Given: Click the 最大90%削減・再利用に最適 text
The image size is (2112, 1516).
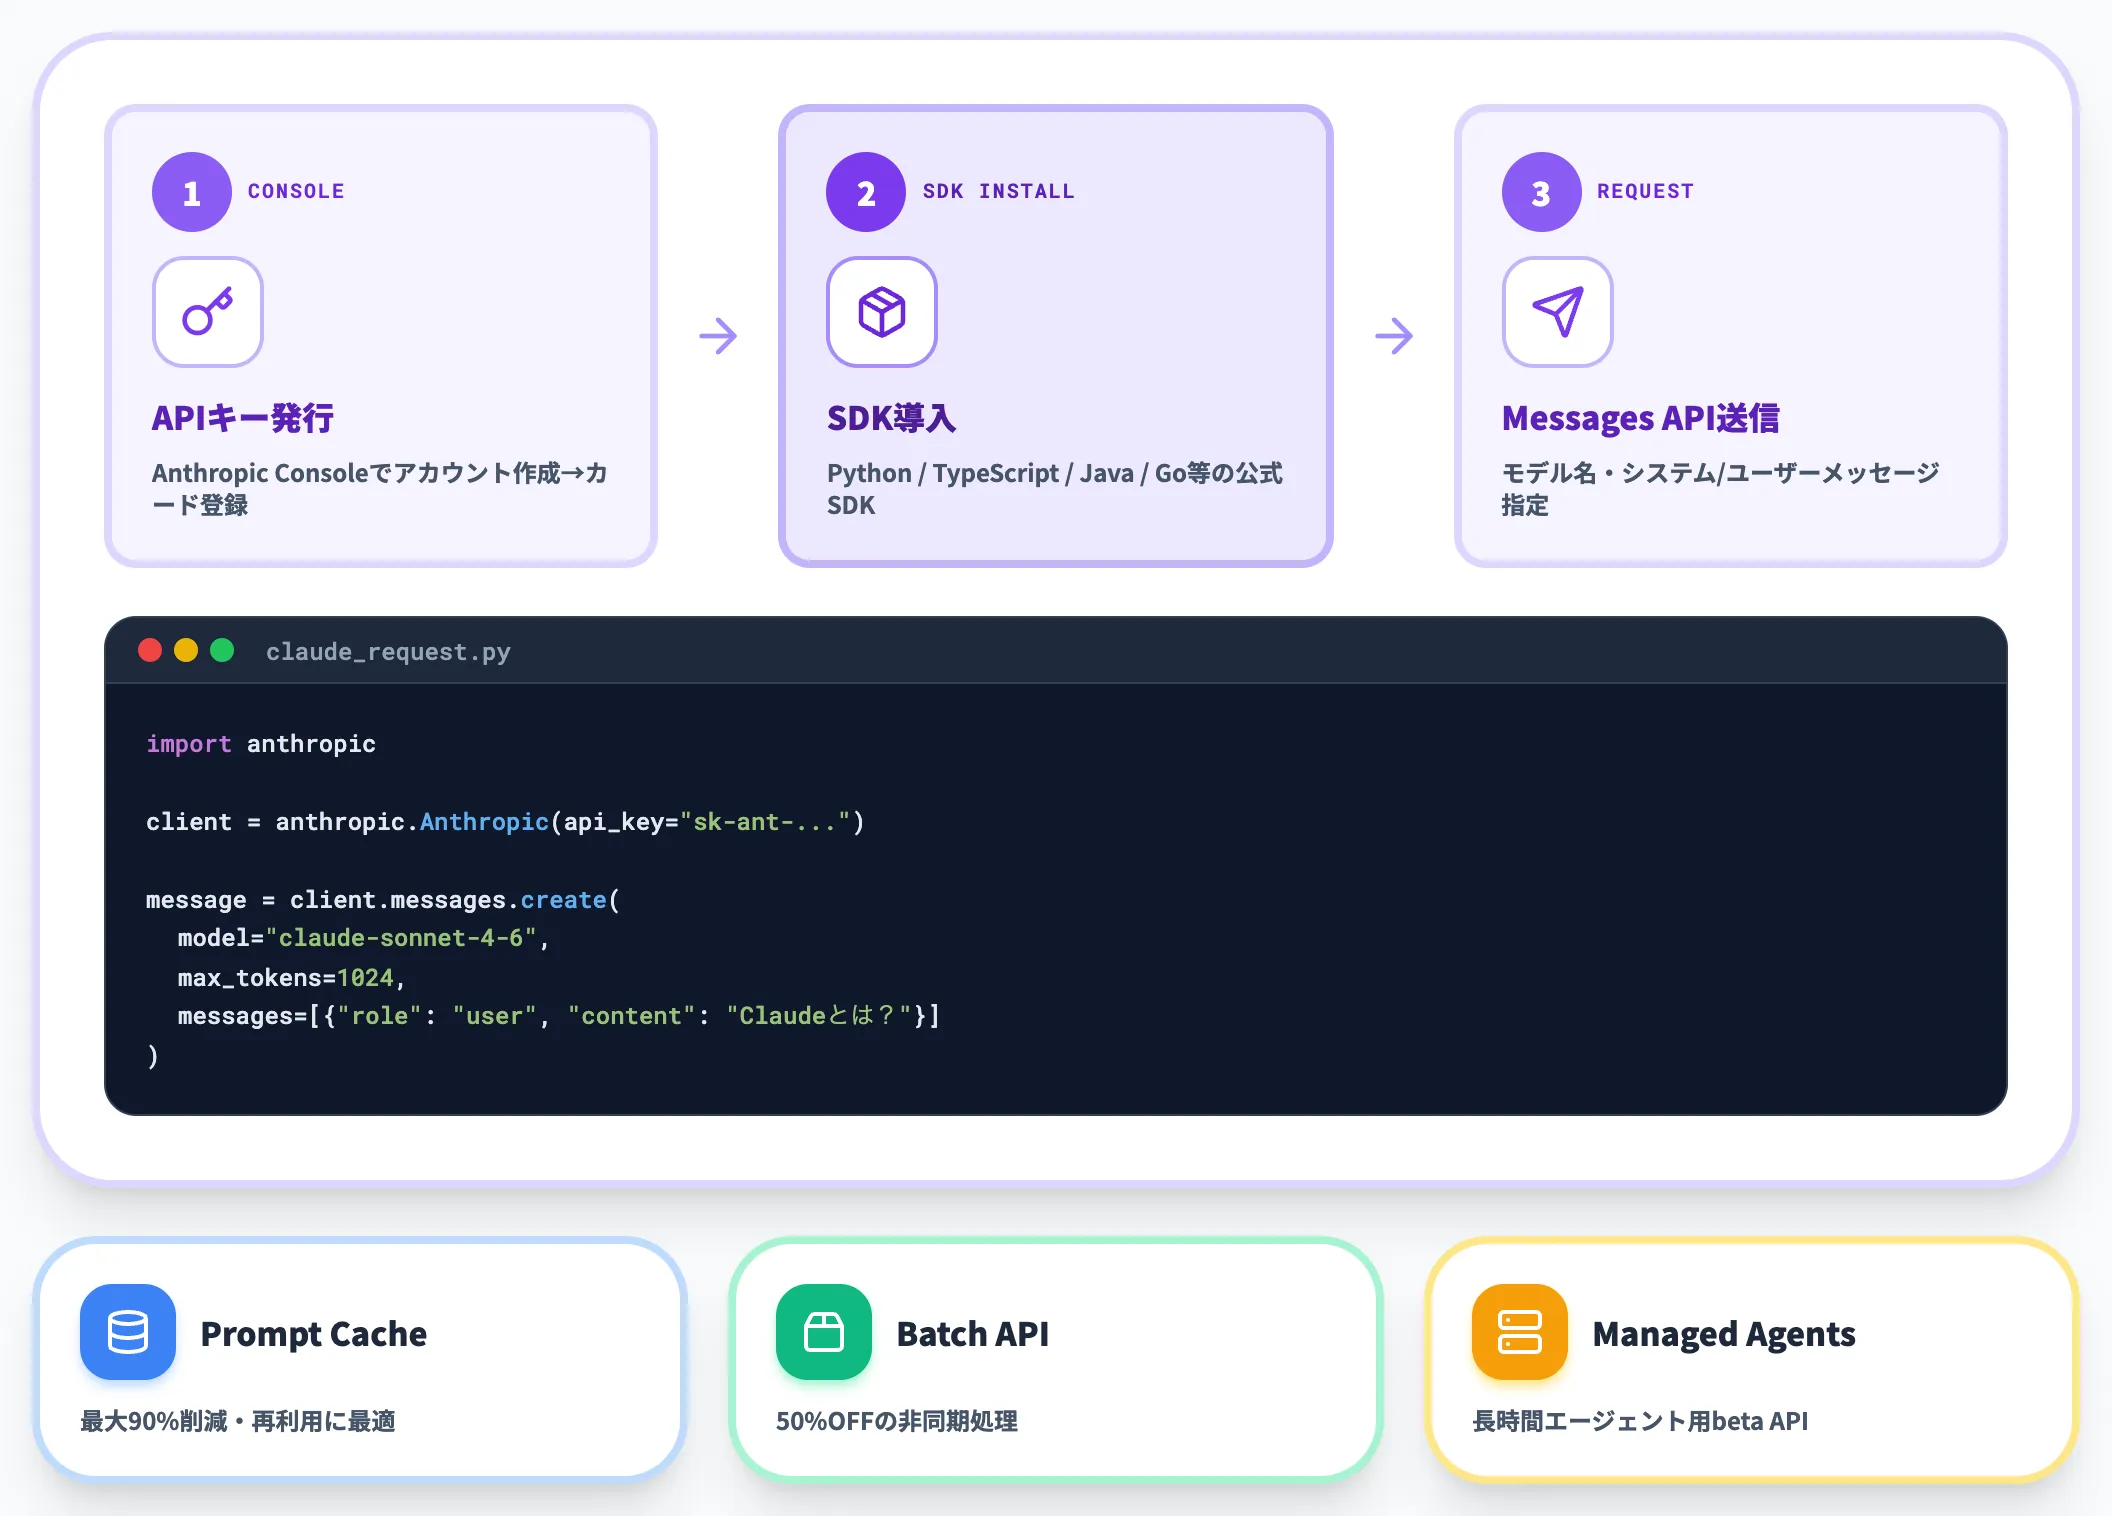Looking at the screenshot, I should click(x=238, y=1421).
